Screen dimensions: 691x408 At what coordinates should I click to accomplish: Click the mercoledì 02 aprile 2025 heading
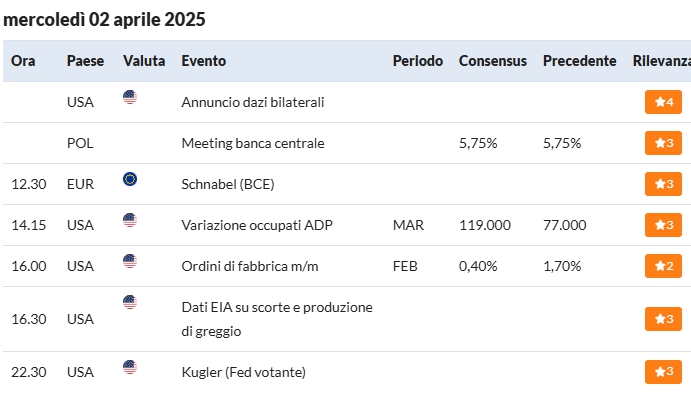click(x=104, y=19)
